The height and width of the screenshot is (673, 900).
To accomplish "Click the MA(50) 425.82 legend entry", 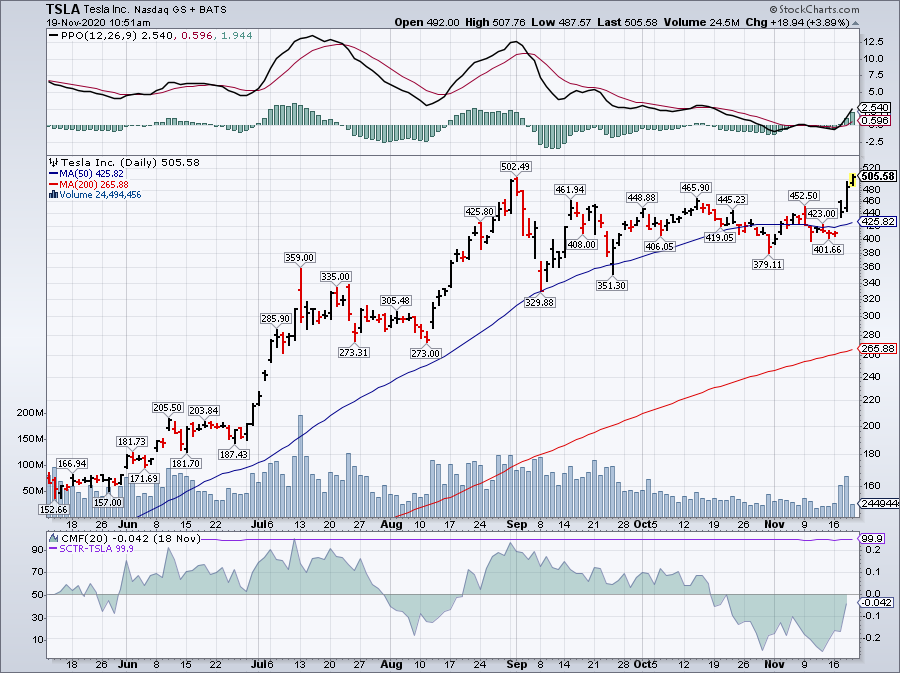I will coord(91,173).
